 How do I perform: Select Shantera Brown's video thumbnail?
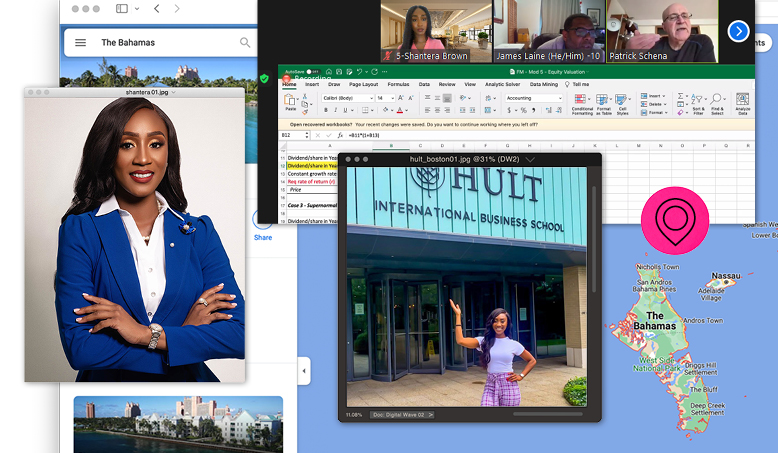(436, 31)
